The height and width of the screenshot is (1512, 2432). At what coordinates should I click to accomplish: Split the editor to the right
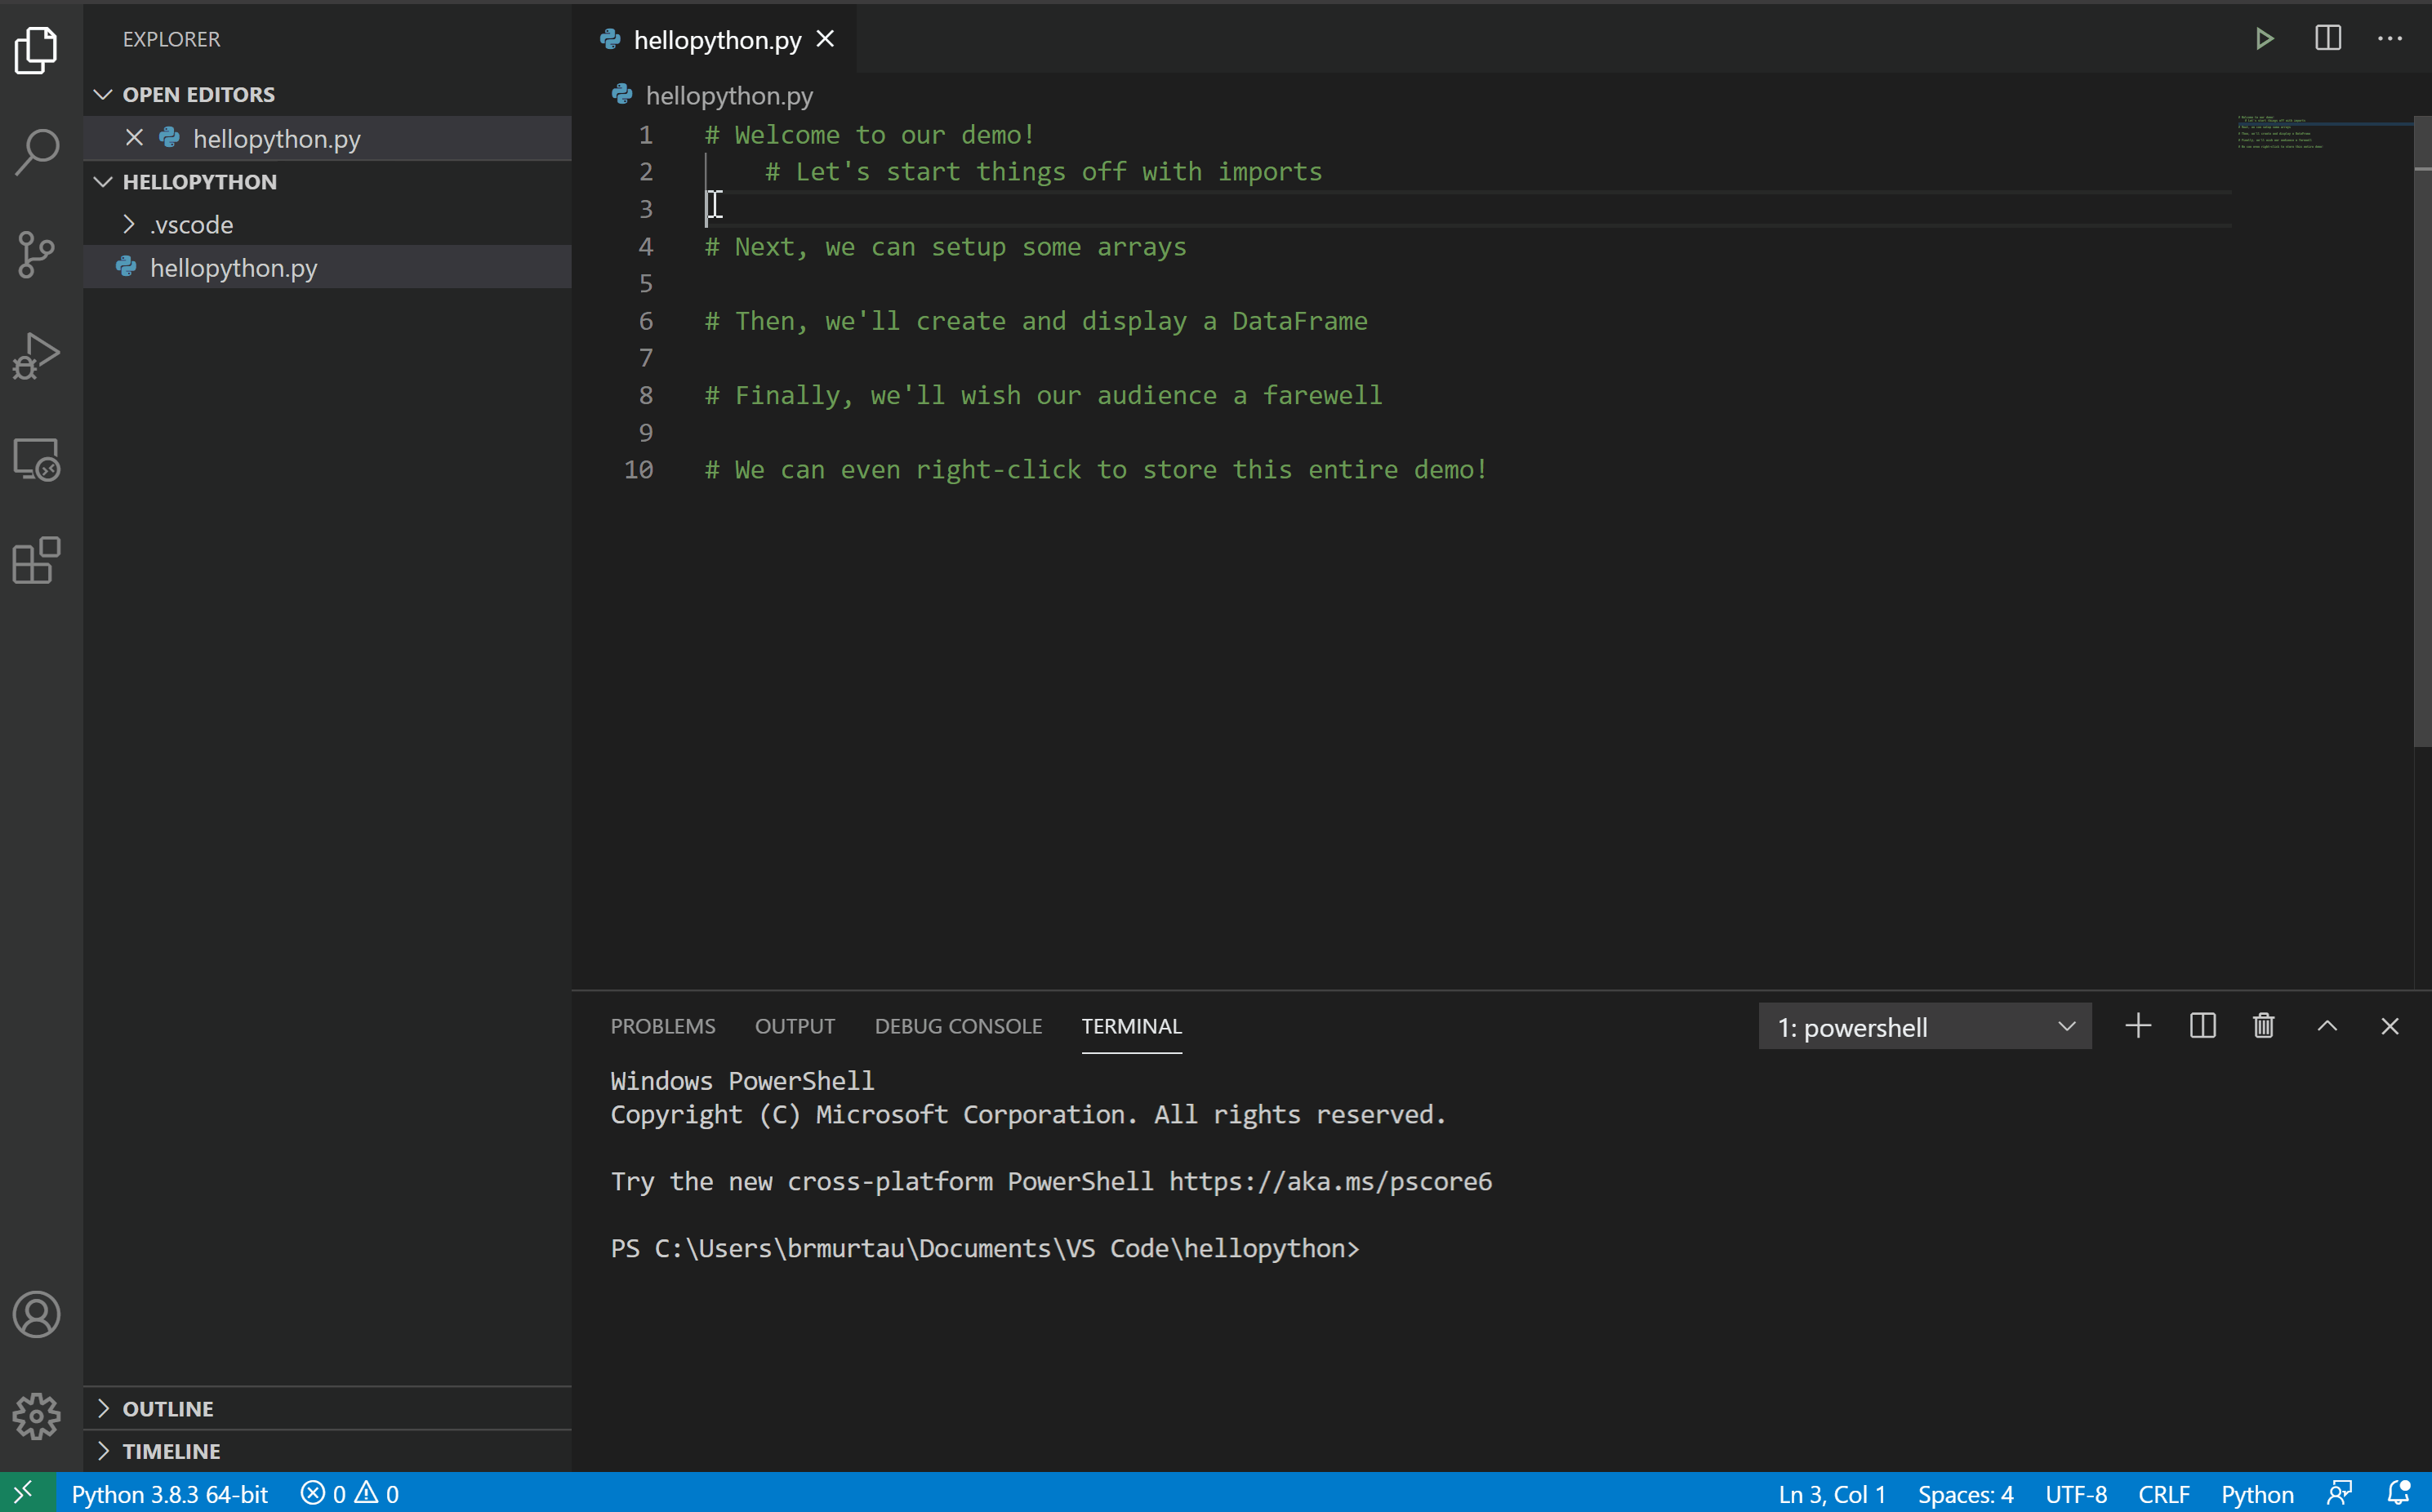[x=2327, y=39]
